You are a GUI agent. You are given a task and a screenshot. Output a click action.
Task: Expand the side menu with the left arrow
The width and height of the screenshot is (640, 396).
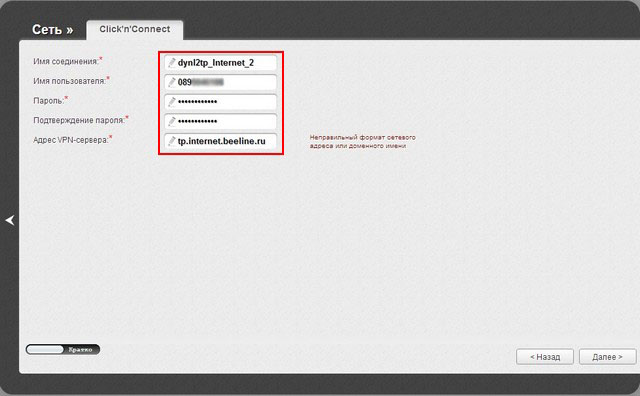click(x=10, y=220)
